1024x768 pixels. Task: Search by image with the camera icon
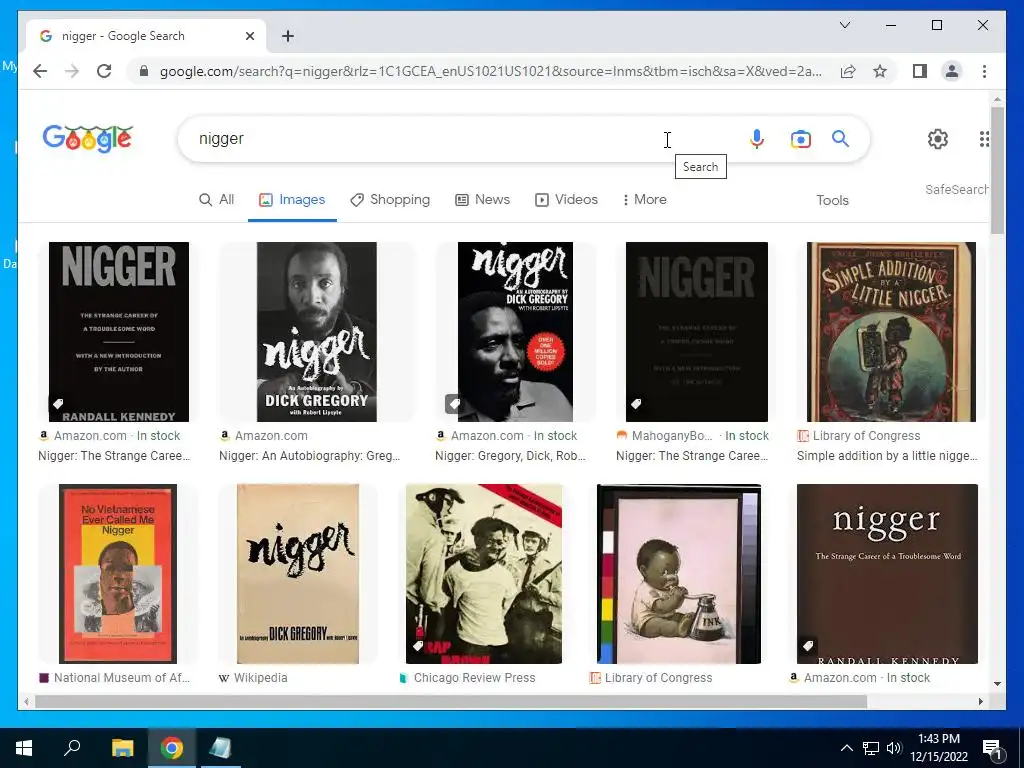801,139
